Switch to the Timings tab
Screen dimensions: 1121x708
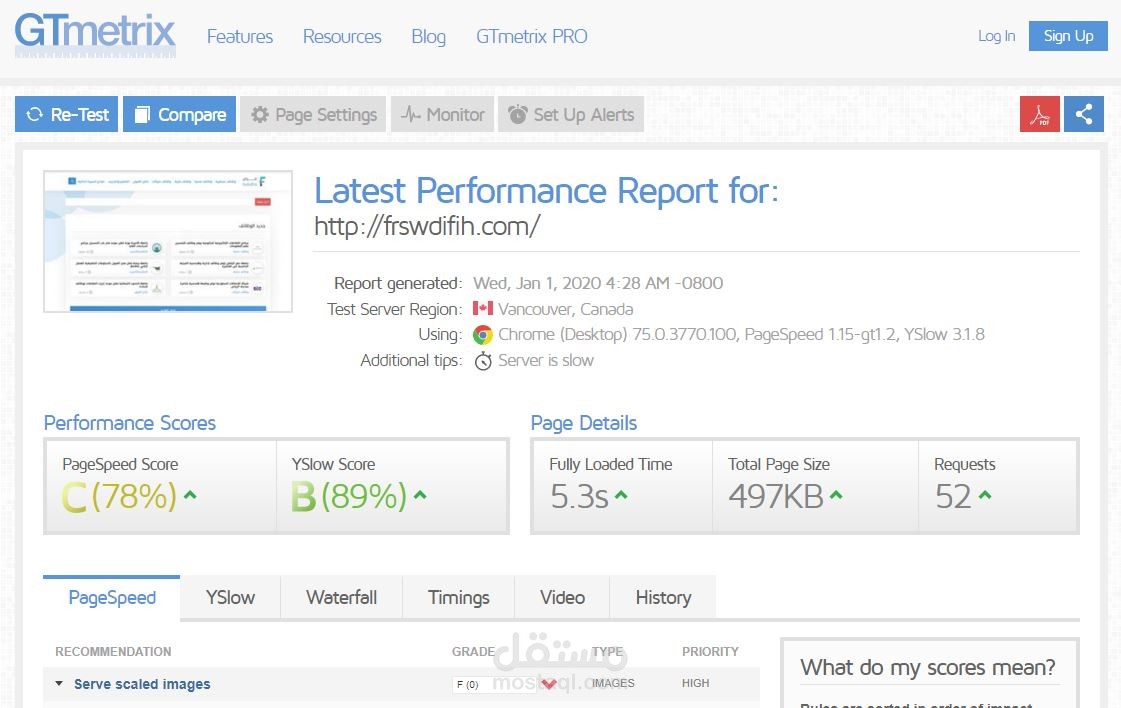458,597
